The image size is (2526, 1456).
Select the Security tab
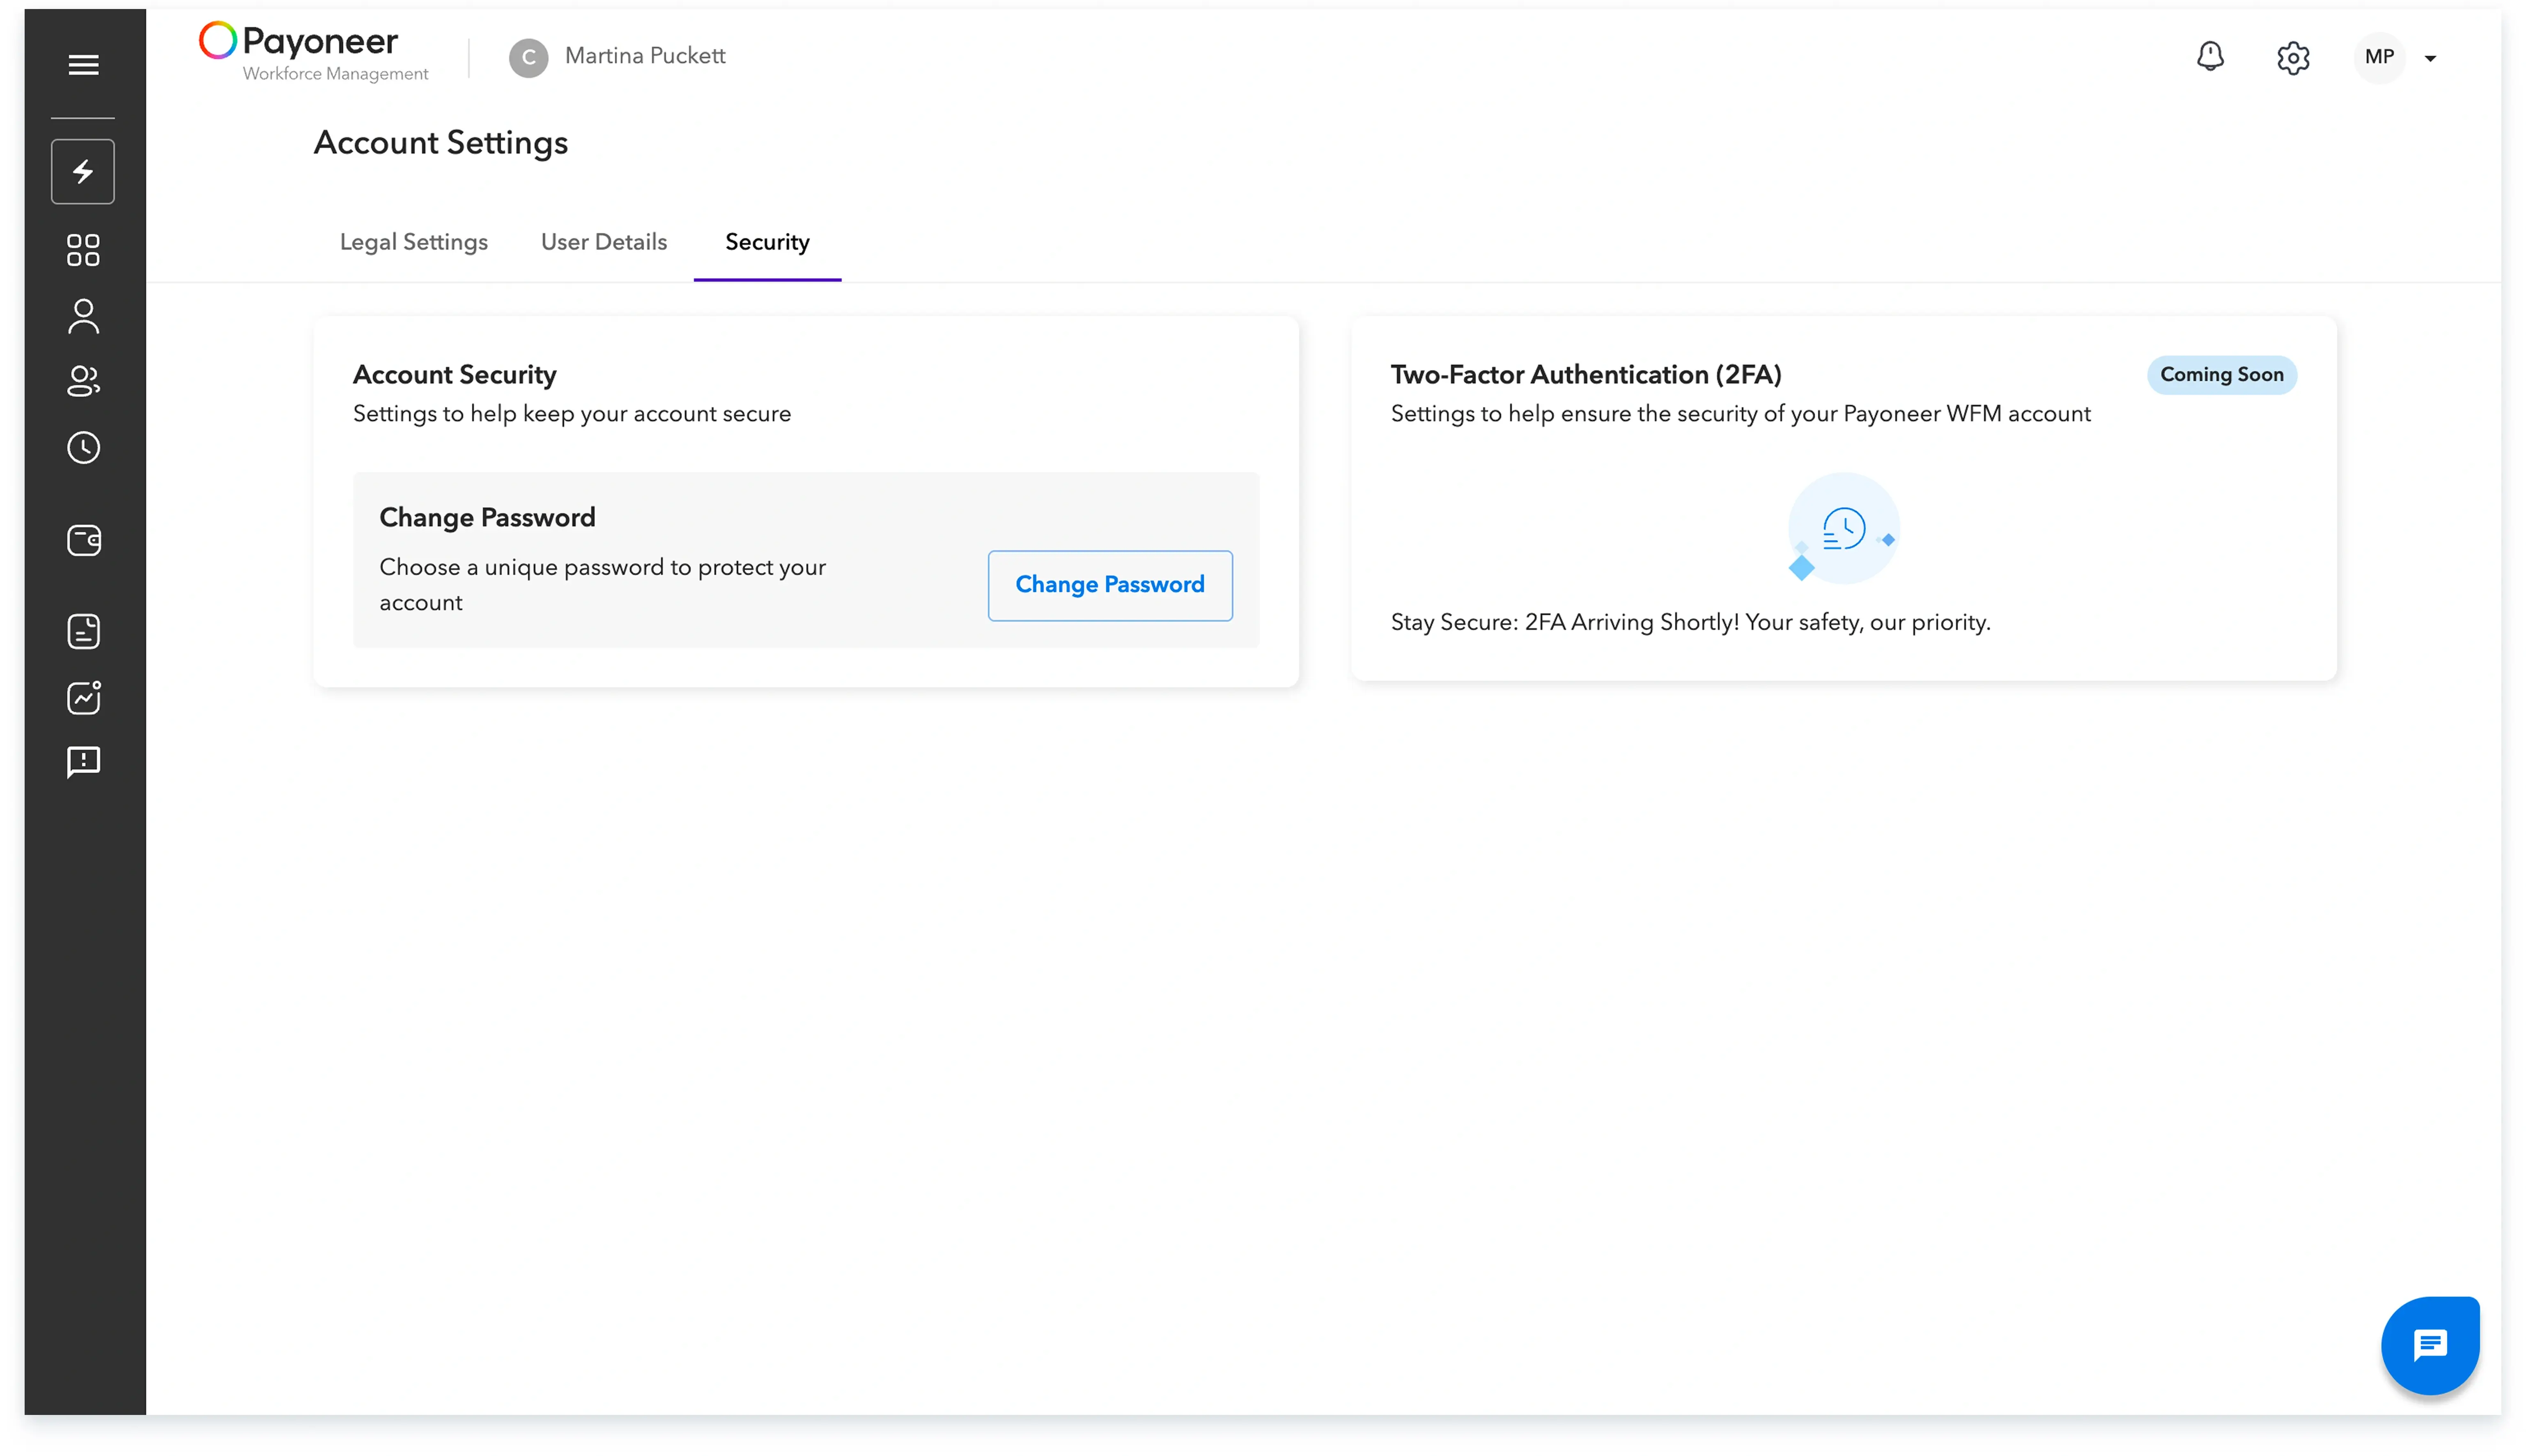767,242
